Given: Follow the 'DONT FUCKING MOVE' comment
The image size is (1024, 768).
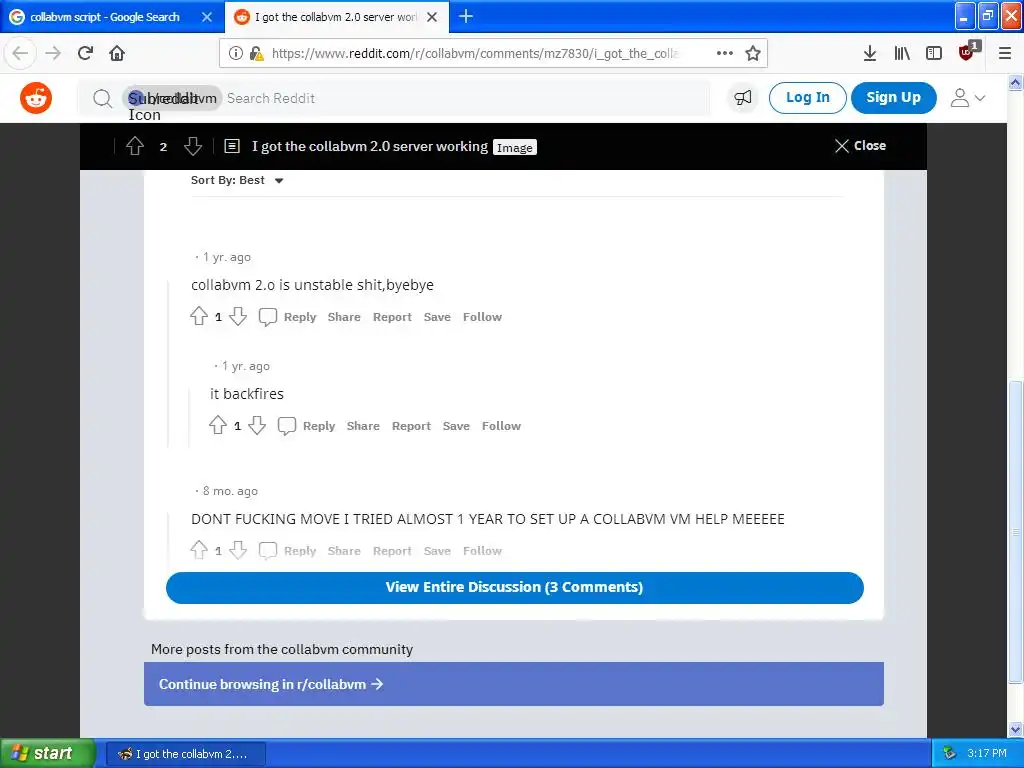Looking at the screenshot, I should pyautogui.click(x=483, y=551).
